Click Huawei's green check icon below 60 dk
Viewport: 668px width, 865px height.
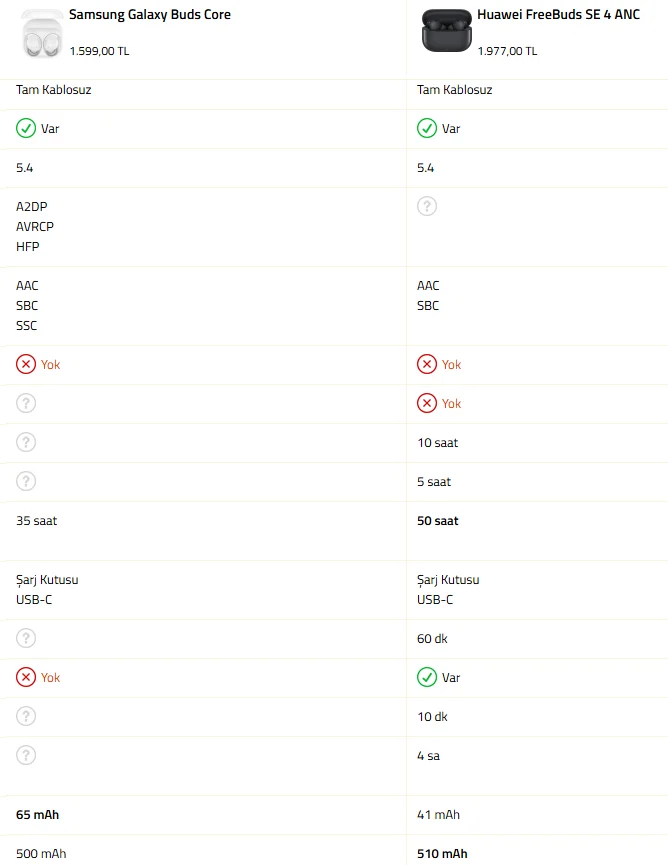427,677
